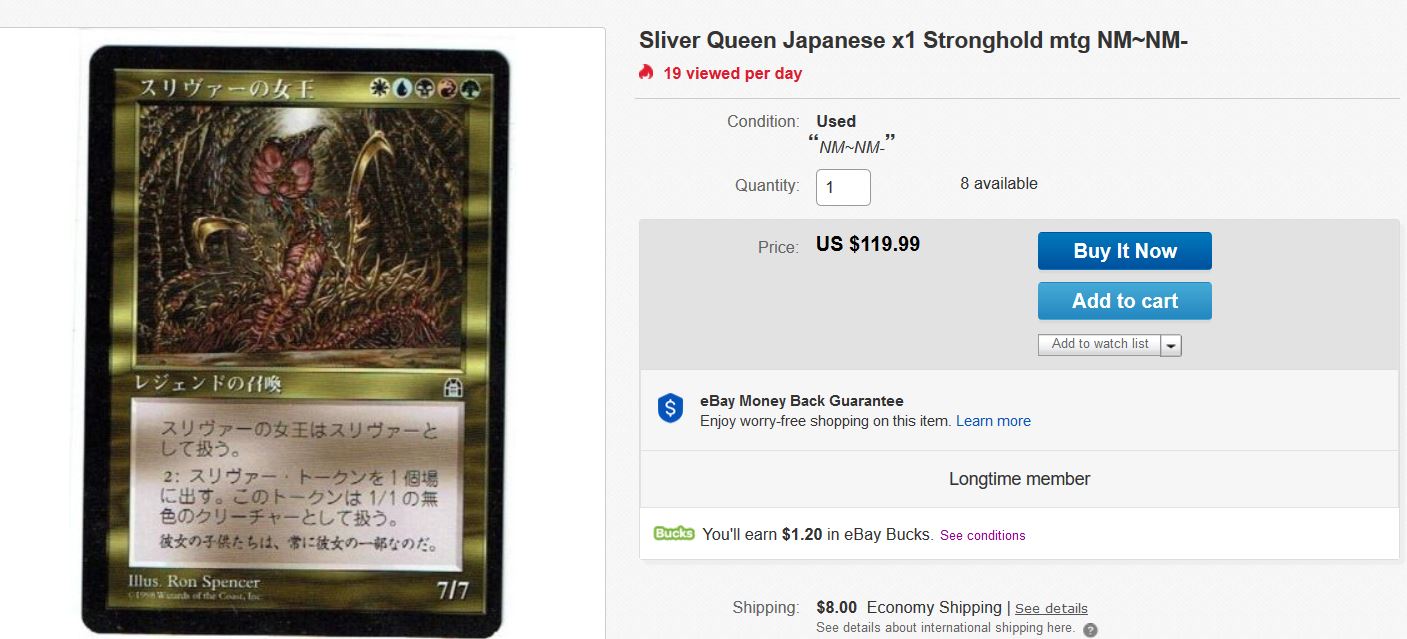
Task: Expand the watch list dropdown arrow
Action: coord(1171,345)
